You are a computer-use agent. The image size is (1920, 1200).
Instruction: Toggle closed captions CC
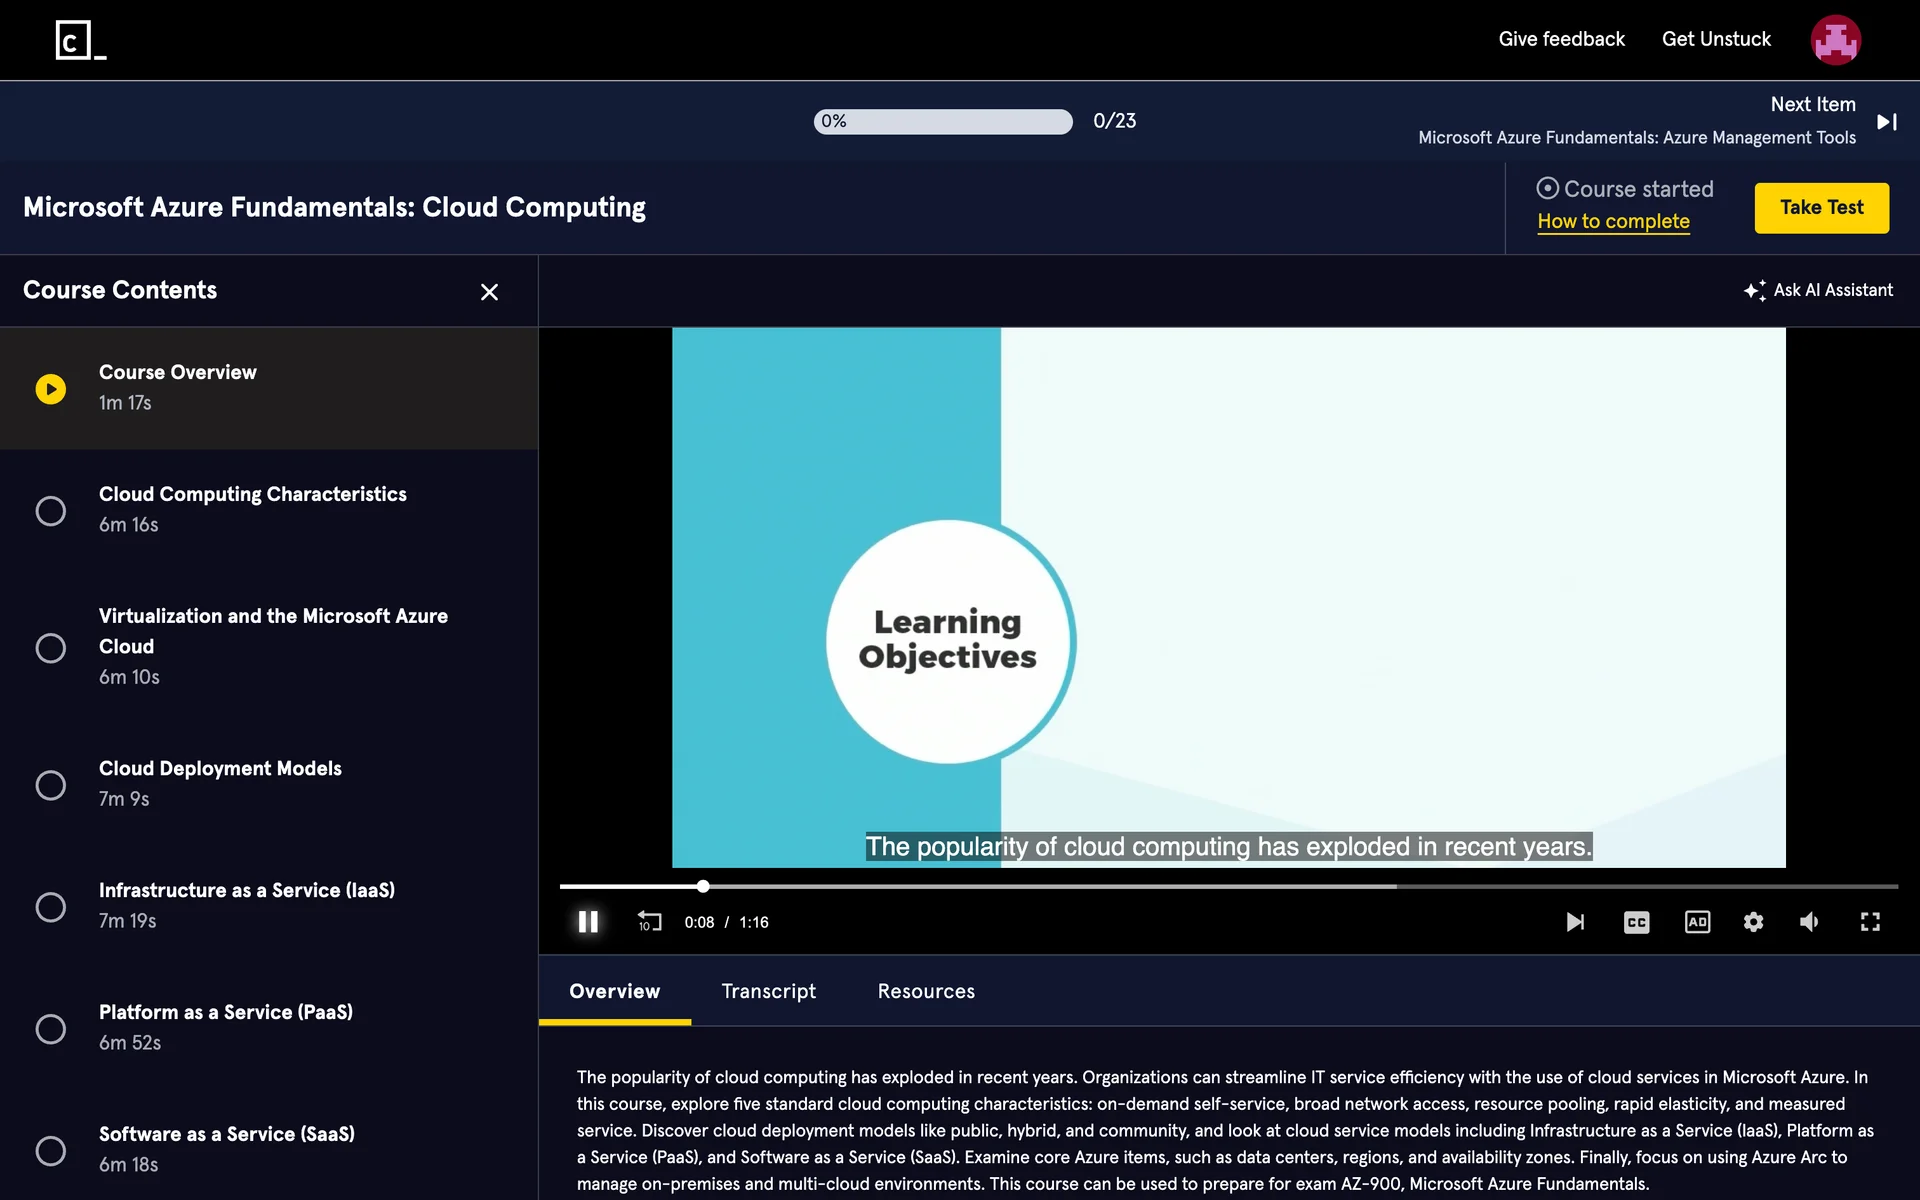click(1636, 922)
